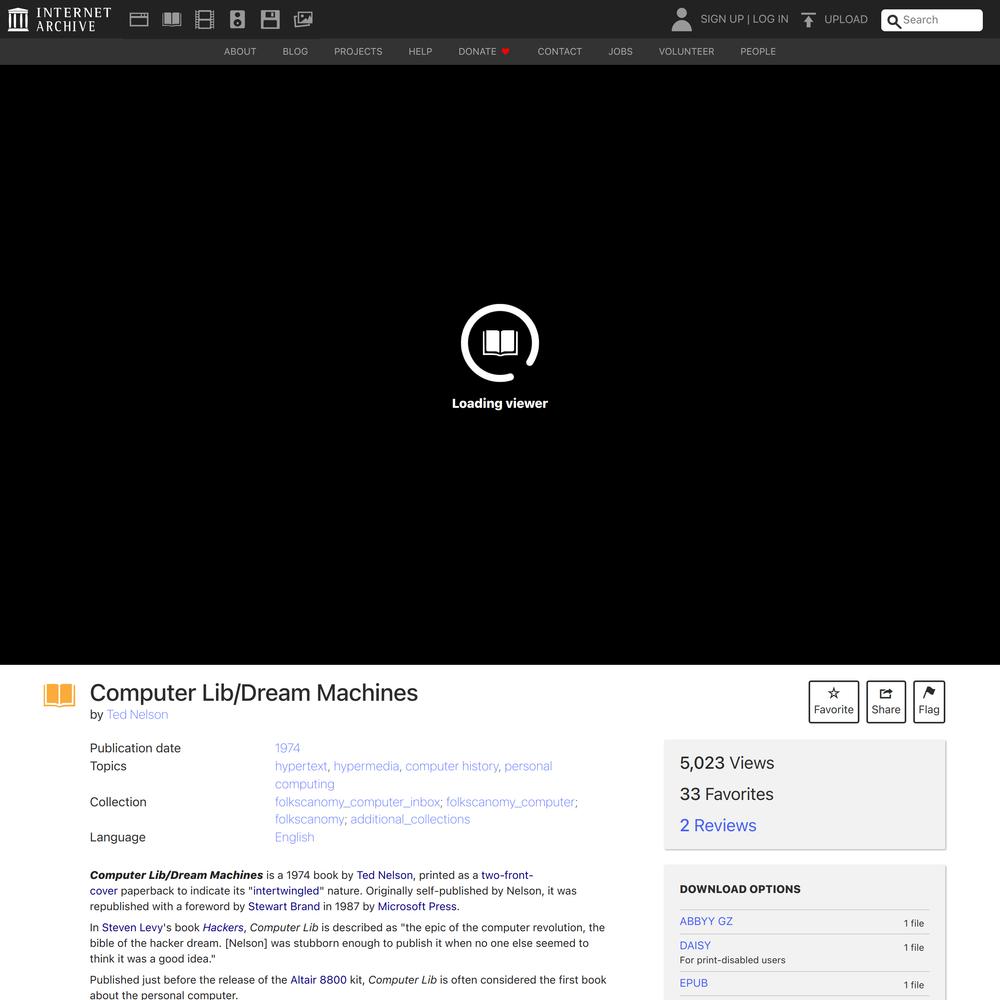
Task: Open the Stewart Brand link
Action: pos(284,906)
